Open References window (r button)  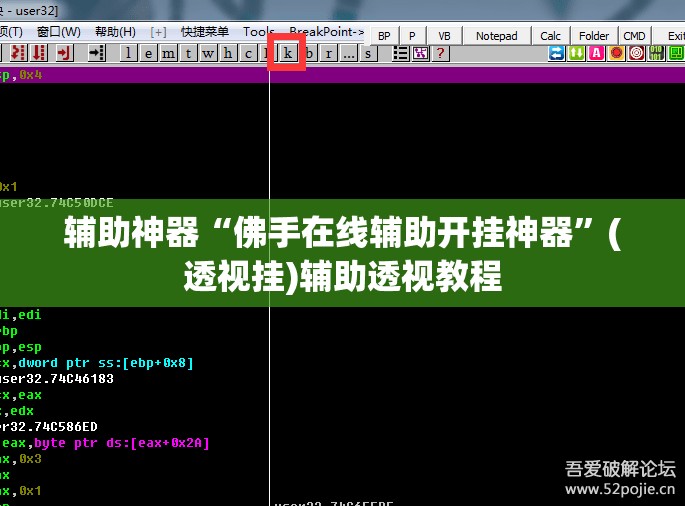point(329,53)
